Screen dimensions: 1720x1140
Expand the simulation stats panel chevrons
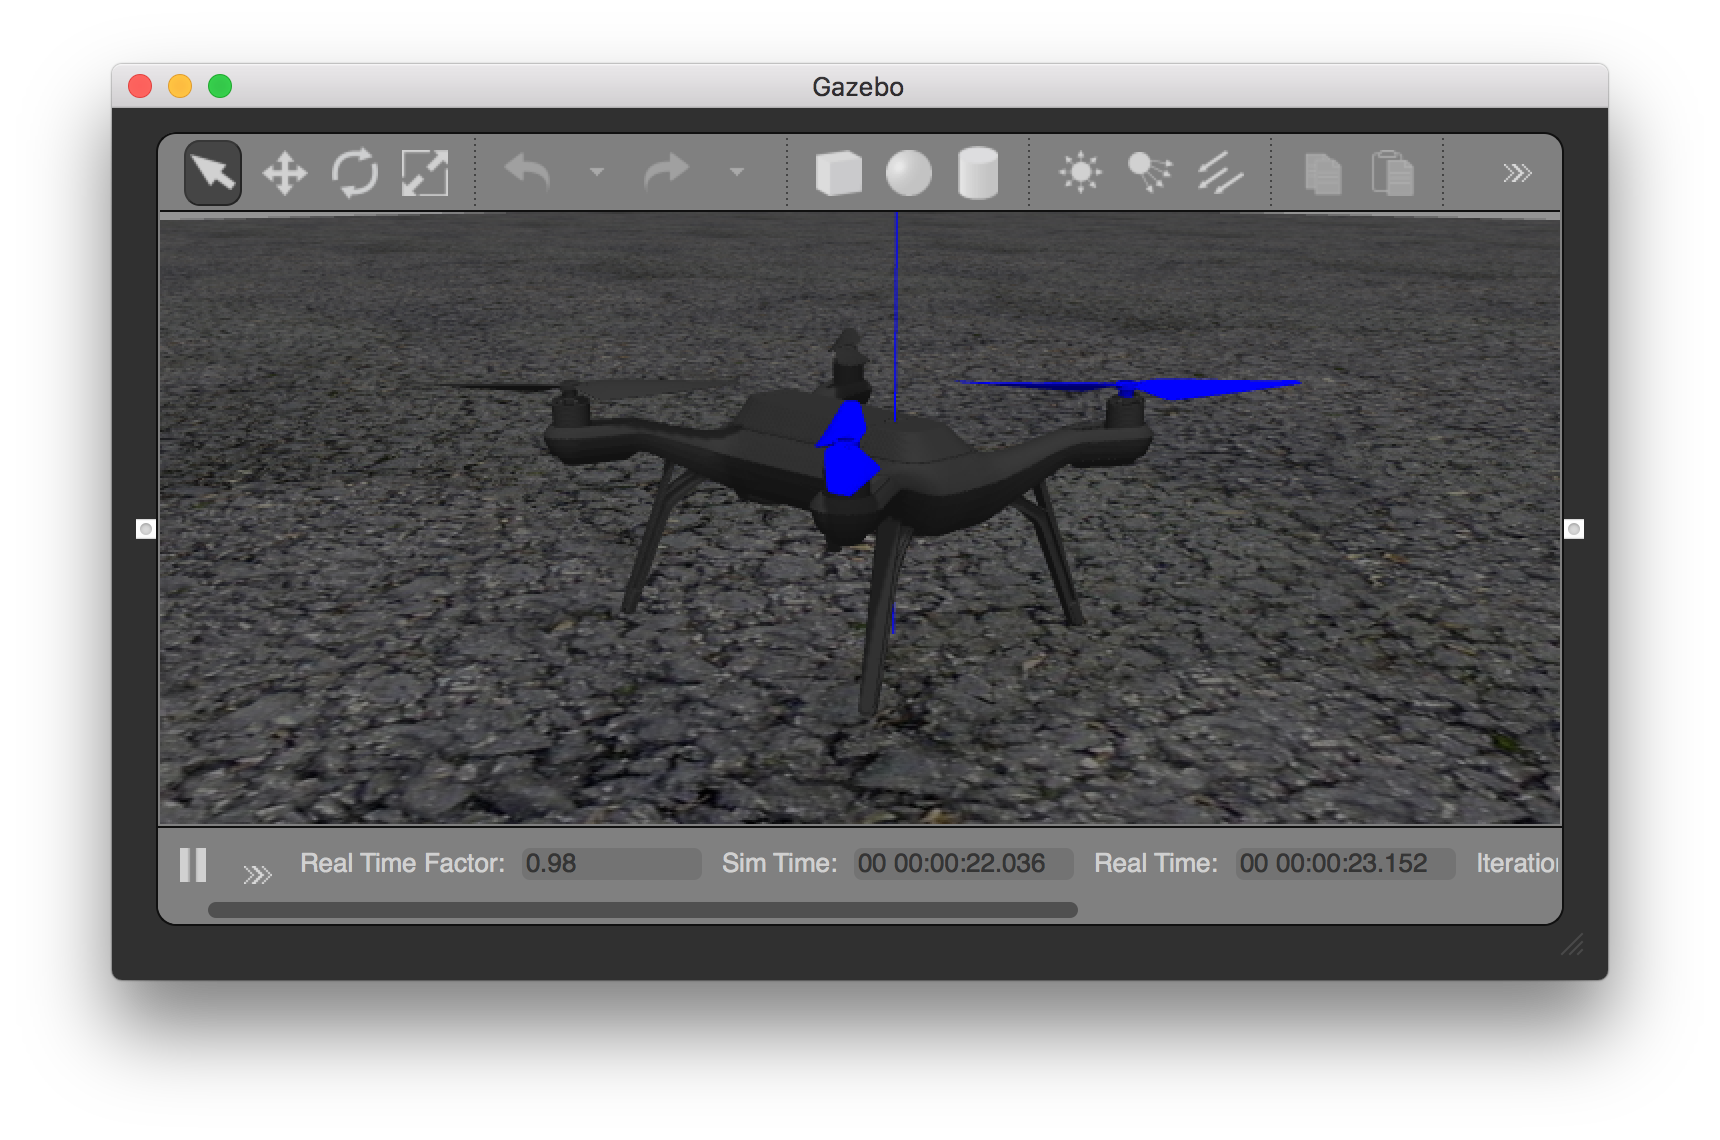click(259, 873)
